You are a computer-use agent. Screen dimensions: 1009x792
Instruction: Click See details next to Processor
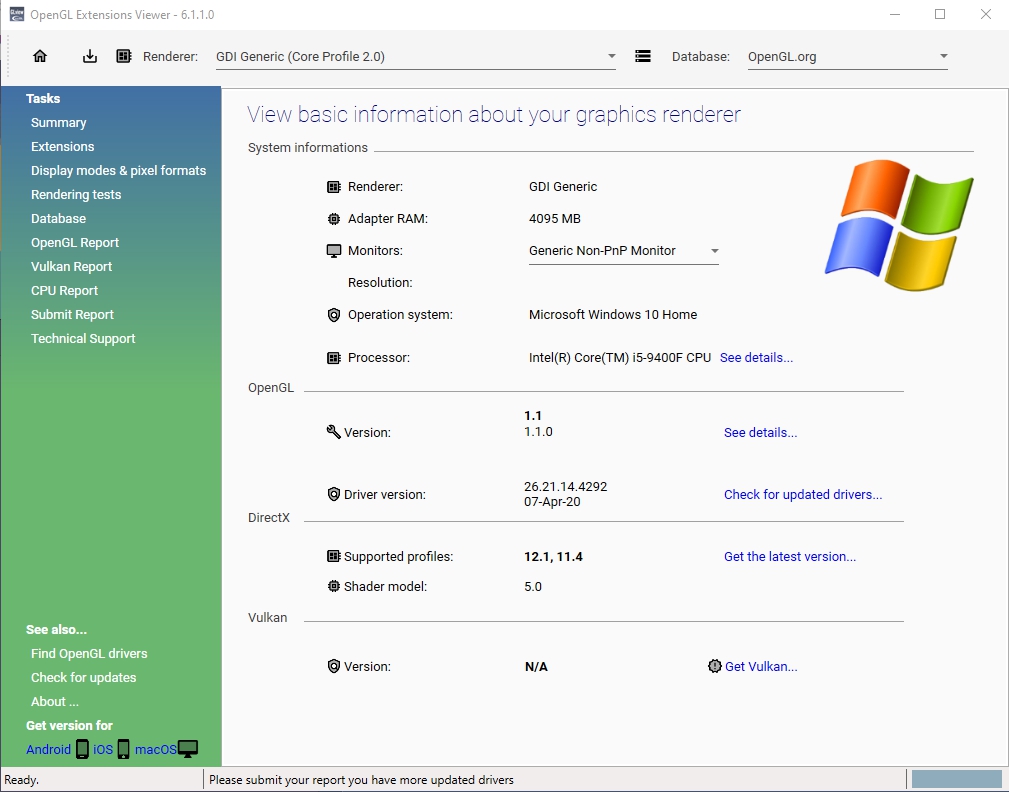pyautogui.click(x=756, y=358)
